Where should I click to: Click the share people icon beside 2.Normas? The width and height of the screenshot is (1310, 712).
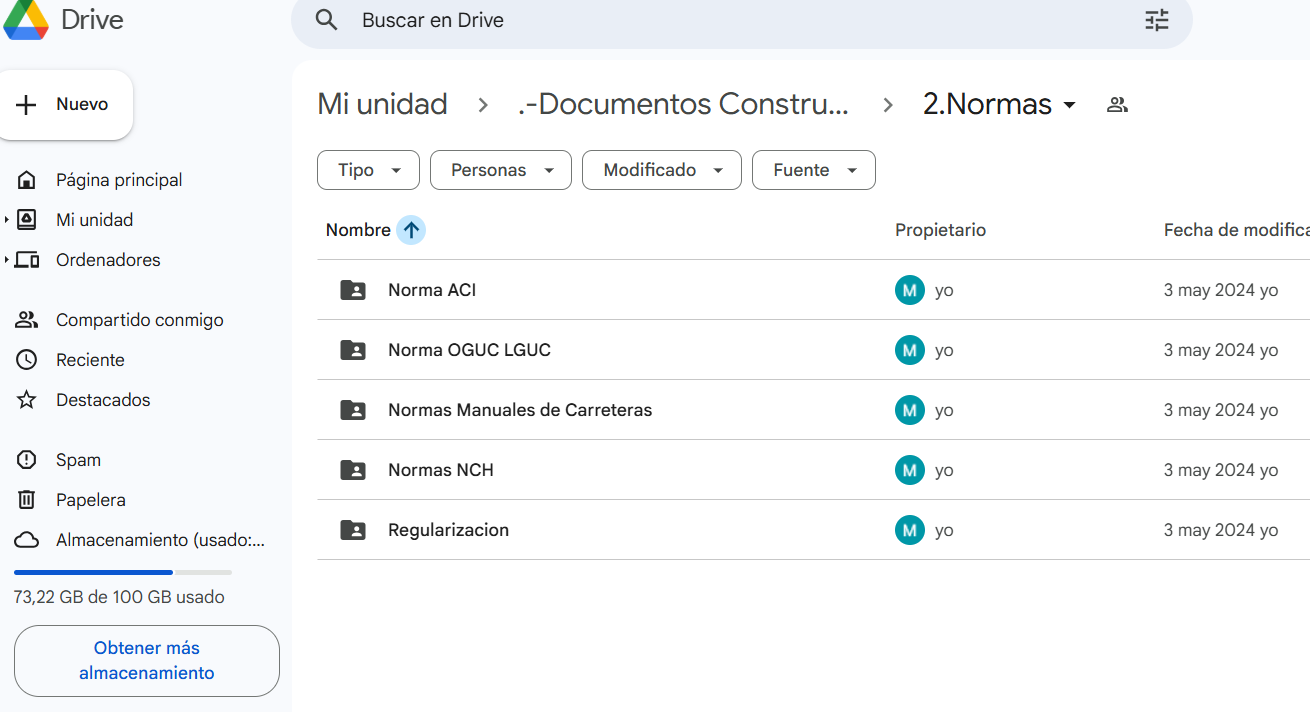pos(1117,104)
